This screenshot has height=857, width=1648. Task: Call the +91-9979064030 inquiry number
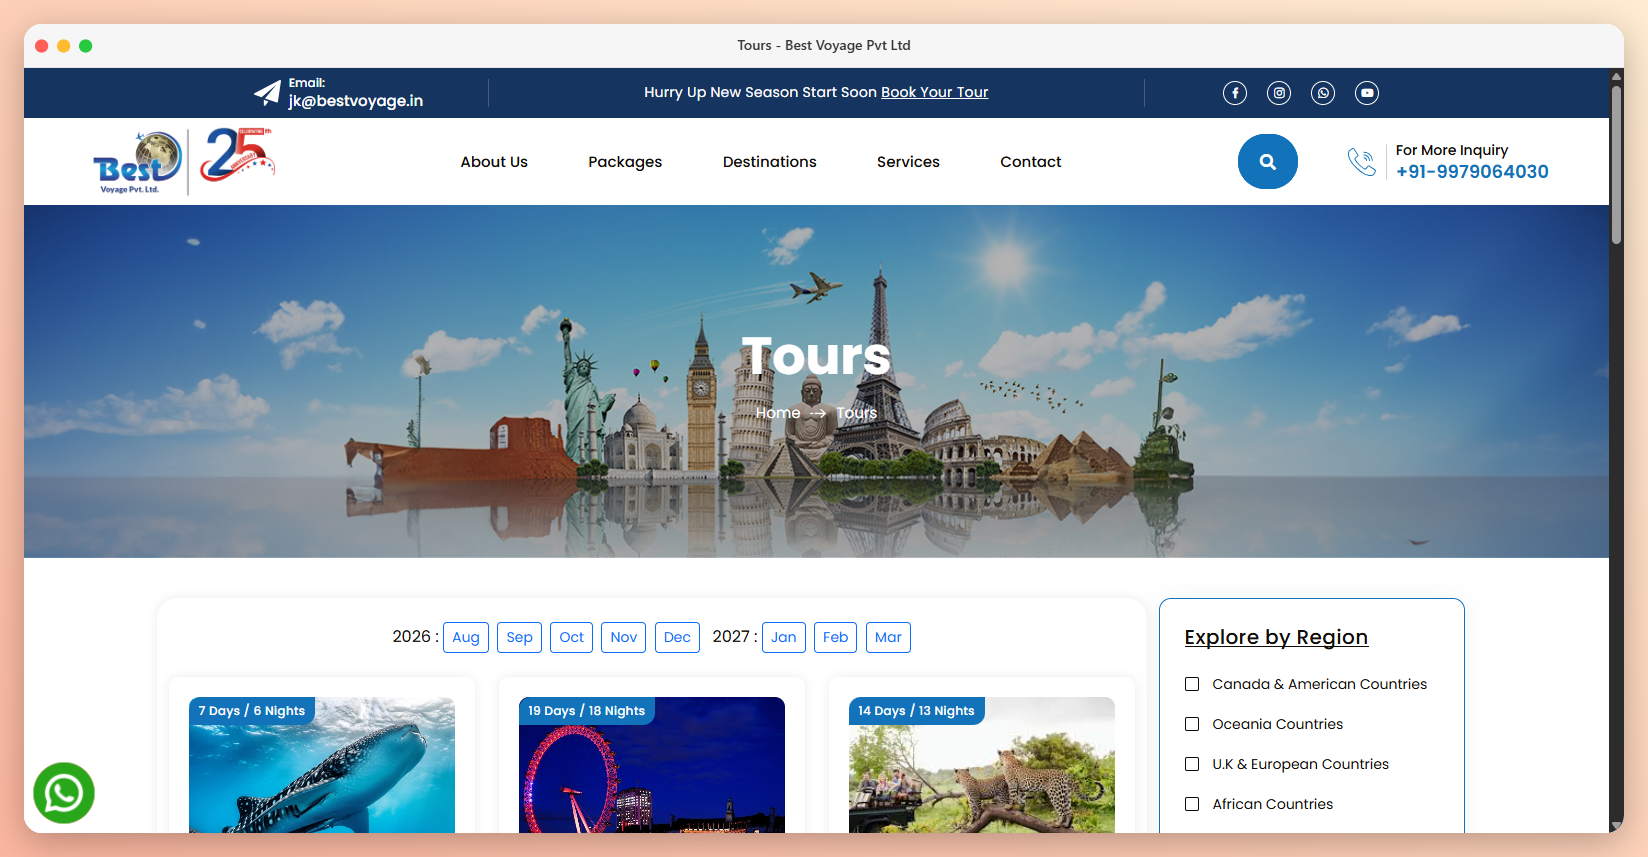tap(1472, 172)
